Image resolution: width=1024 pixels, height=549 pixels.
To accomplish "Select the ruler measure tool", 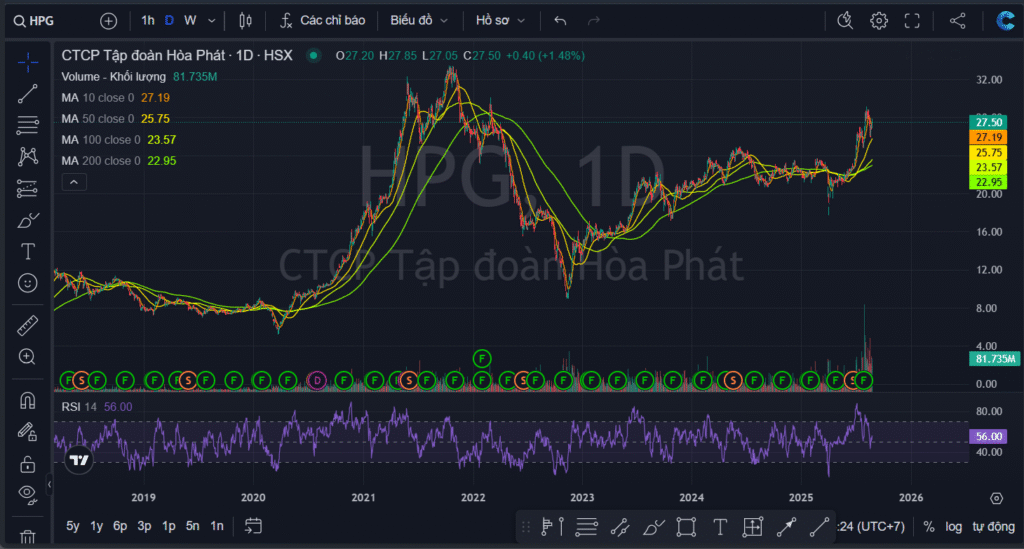I will (28, 326).
